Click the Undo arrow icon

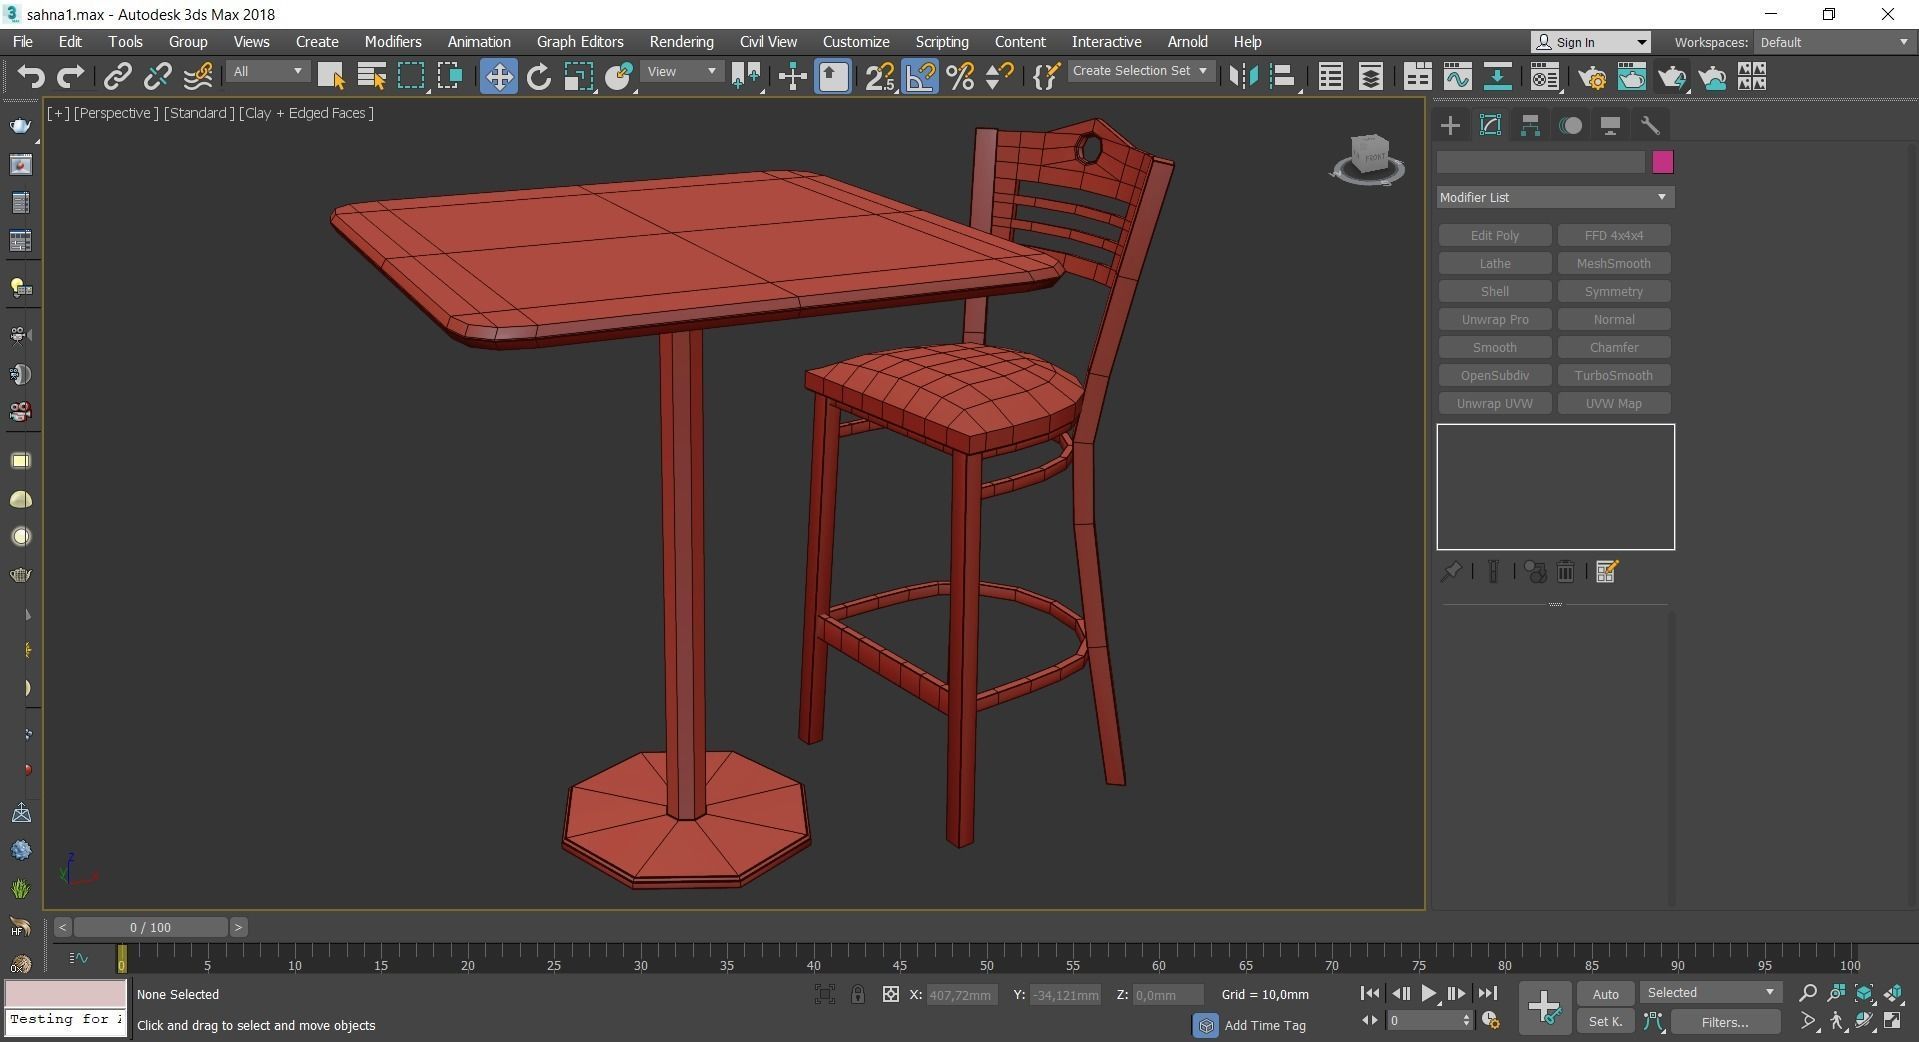(31, 77)
